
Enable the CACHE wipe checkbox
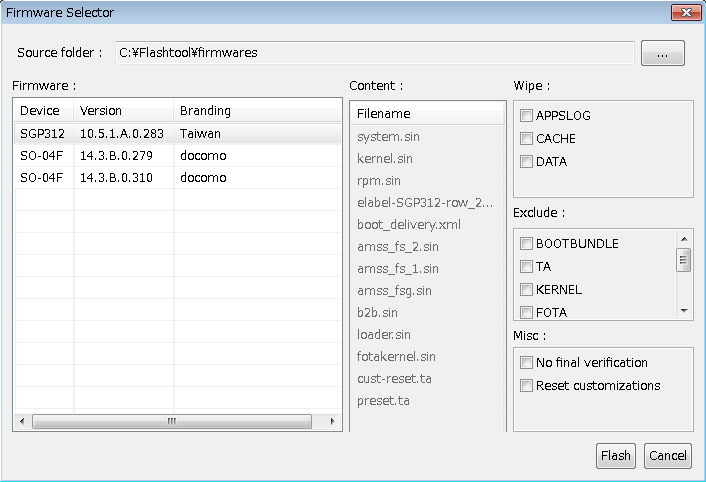click(x=526, y=138)
